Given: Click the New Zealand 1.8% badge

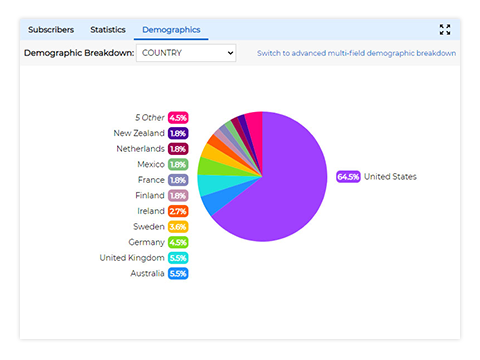Looking at the screenshot, I should (178, 133).
